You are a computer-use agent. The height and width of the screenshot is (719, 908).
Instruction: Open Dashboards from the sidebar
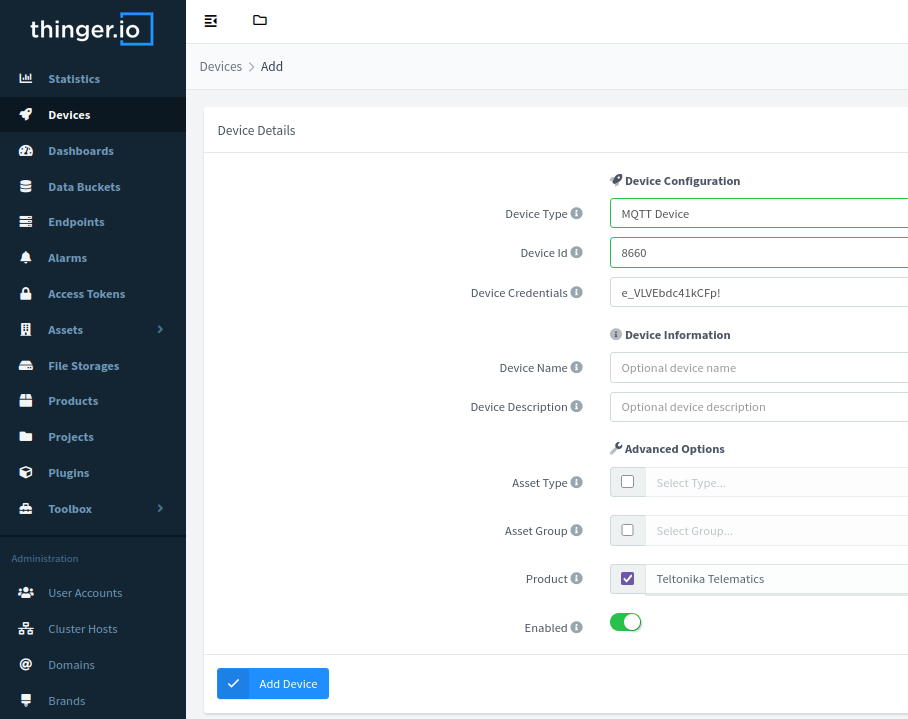(80, 151)
